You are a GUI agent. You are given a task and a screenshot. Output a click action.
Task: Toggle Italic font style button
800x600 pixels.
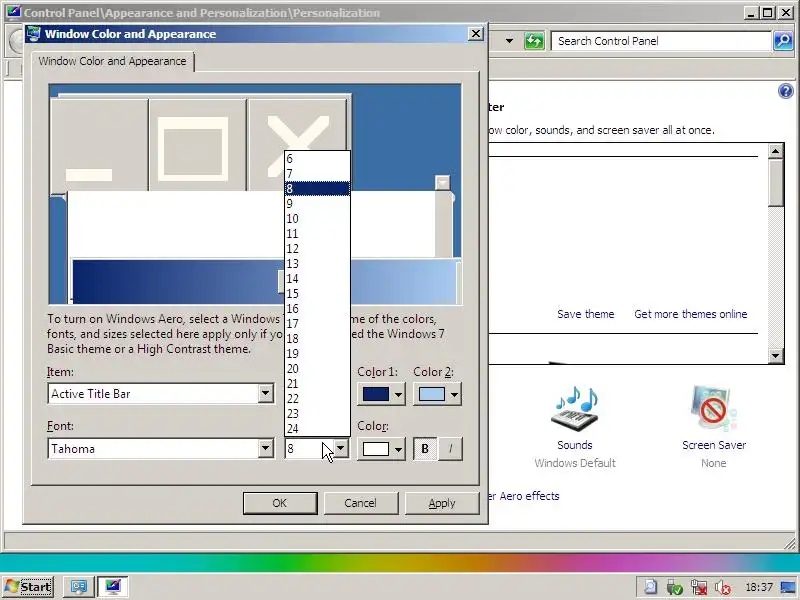pyautogui.click(x=450, y=449)
